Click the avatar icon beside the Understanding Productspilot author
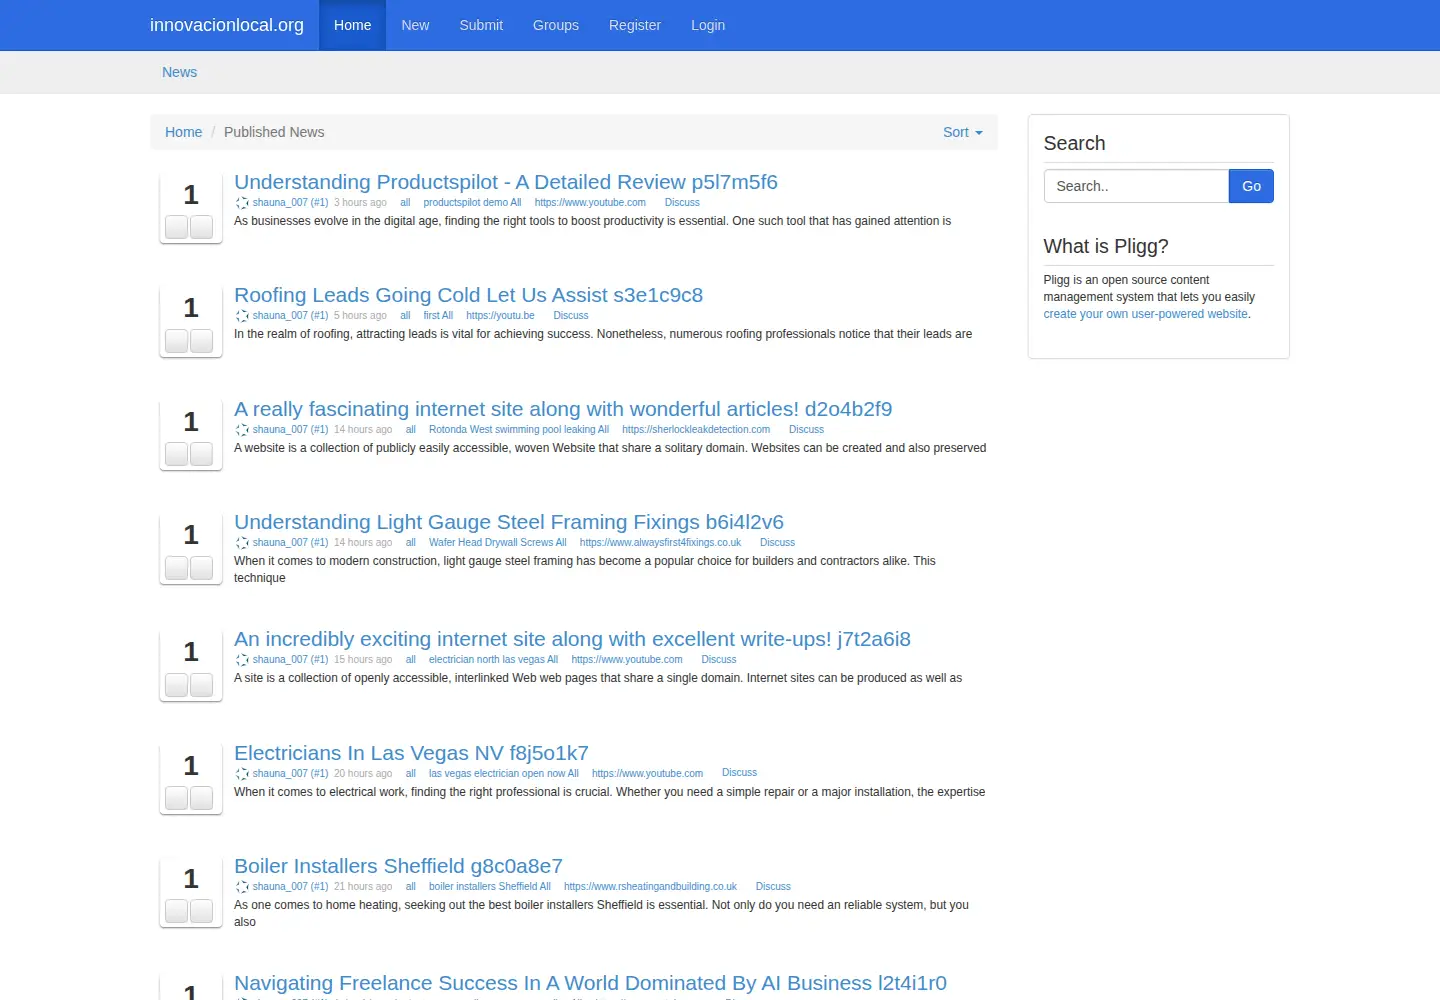 click(242, 203)
